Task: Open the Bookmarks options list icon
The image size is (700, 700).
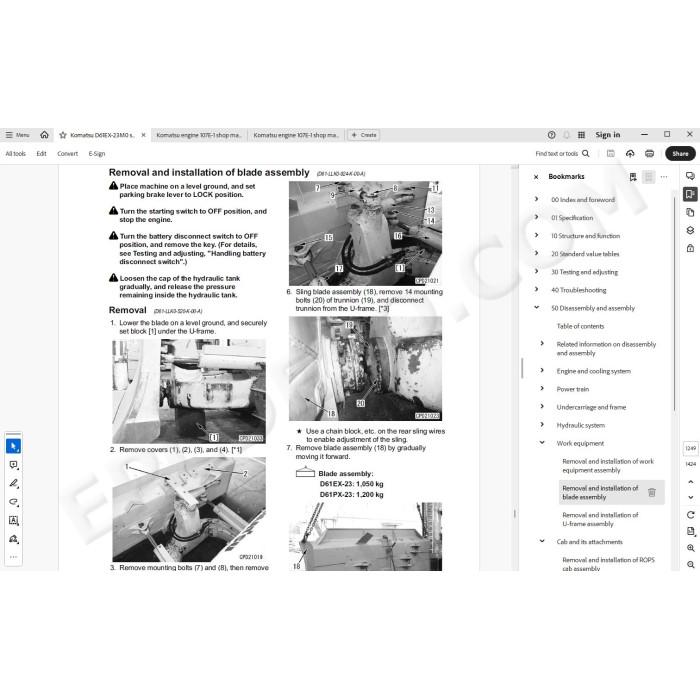Action: [649, 177]
